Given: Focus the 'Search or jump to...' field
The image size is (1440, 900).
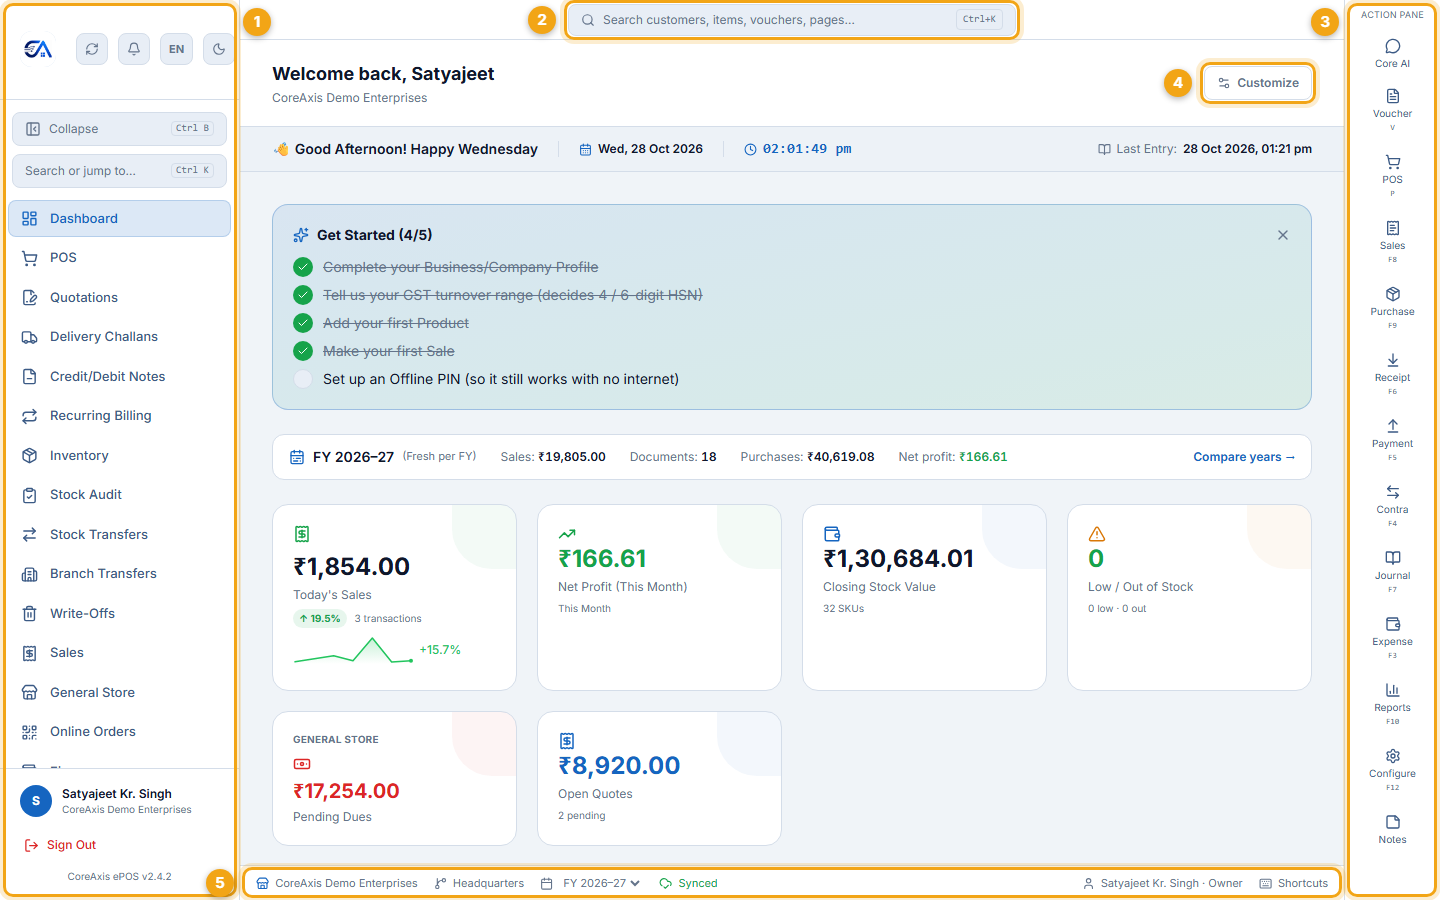Looking at the screenshot, I should tap(119, 171).
